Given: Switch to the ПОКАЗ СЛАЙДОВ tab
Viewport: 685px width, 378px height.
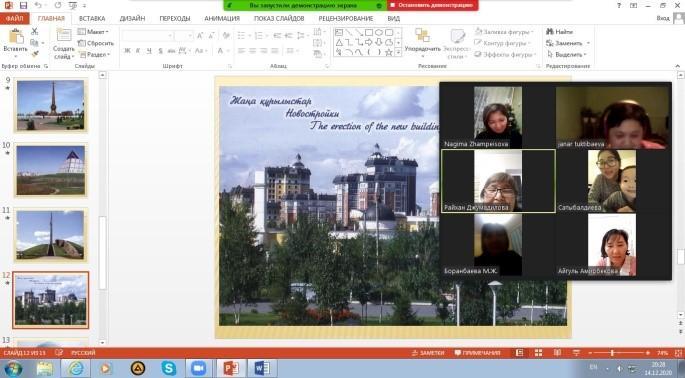Looking at the screenshot, I should [x=279, y=18].
